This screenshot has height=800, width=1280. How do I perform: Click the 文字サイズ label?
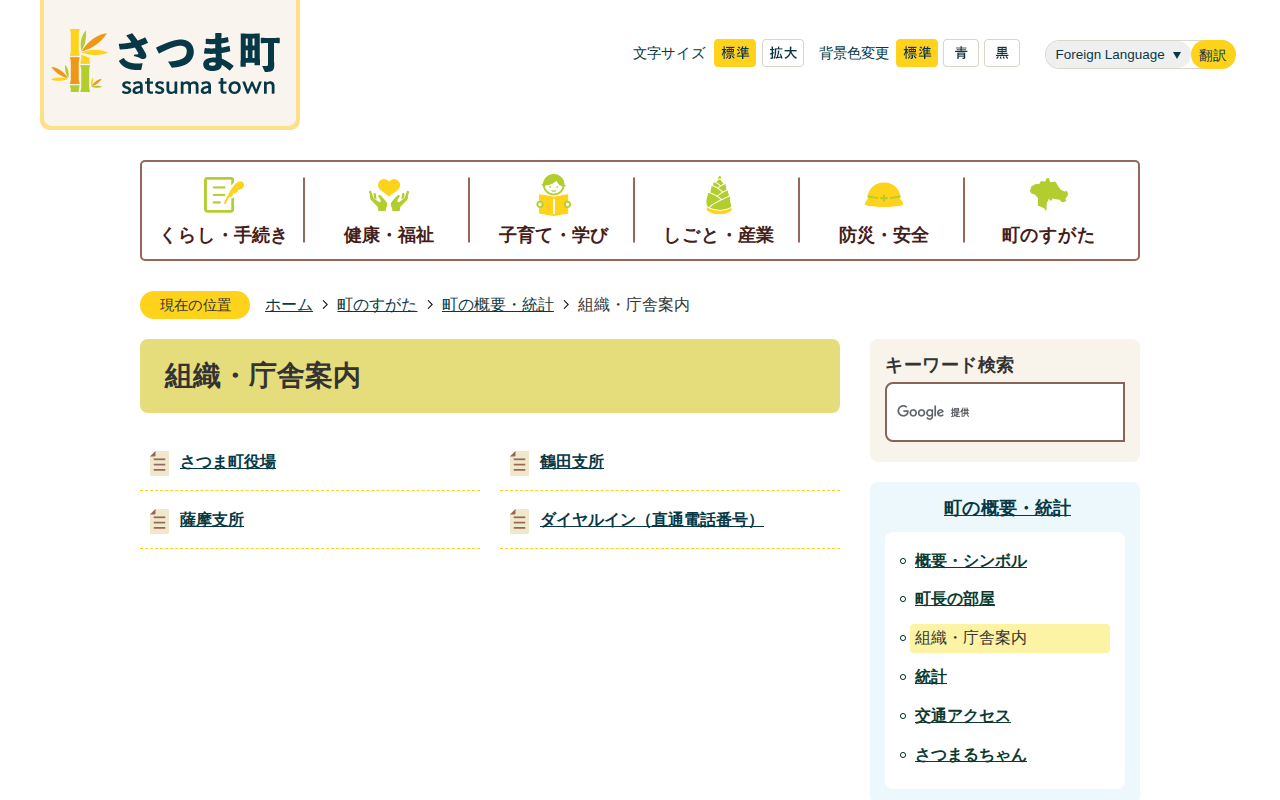[x=669, y=53]
